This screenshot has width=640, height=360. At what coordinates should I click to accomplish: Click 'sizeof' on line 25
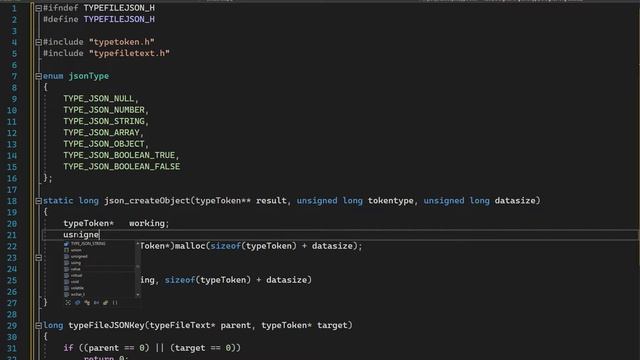(180, 280)
